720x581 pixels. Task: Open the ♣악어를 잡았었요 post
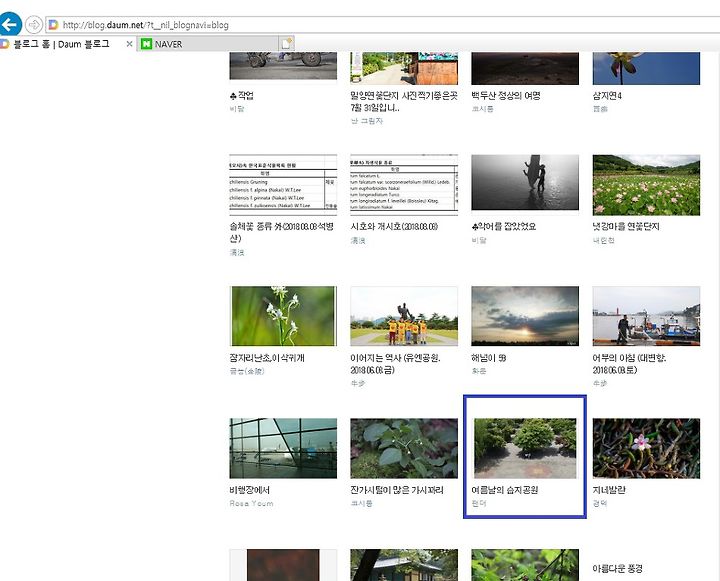[504, 226]
